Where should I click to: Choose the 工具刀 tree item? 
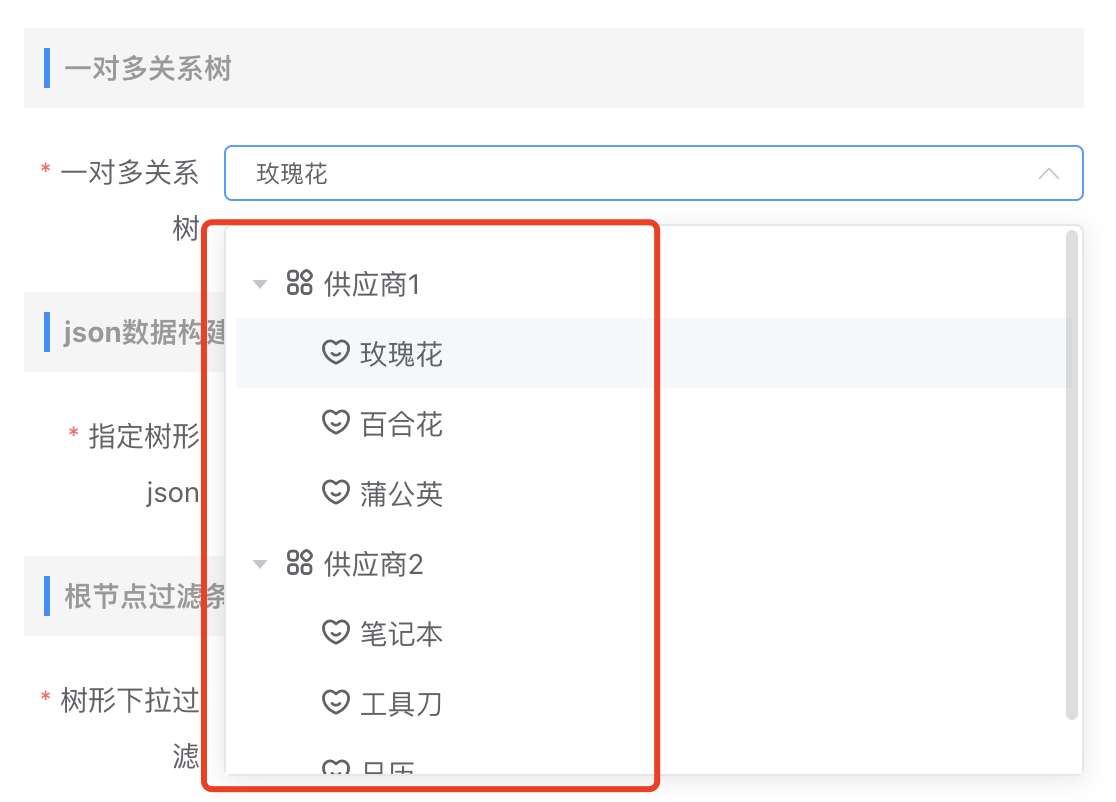tap(401, 704)
